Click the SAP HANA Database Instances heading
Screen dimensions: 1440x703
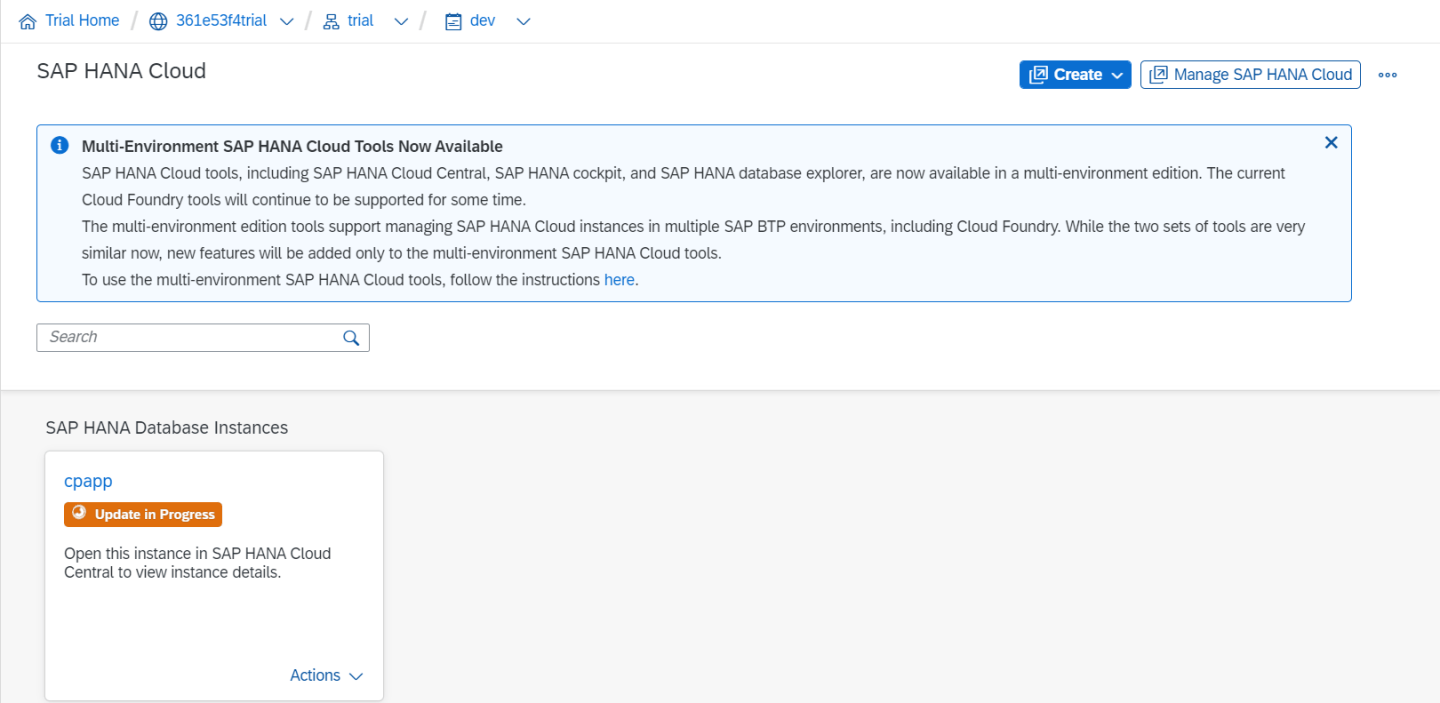167,428
